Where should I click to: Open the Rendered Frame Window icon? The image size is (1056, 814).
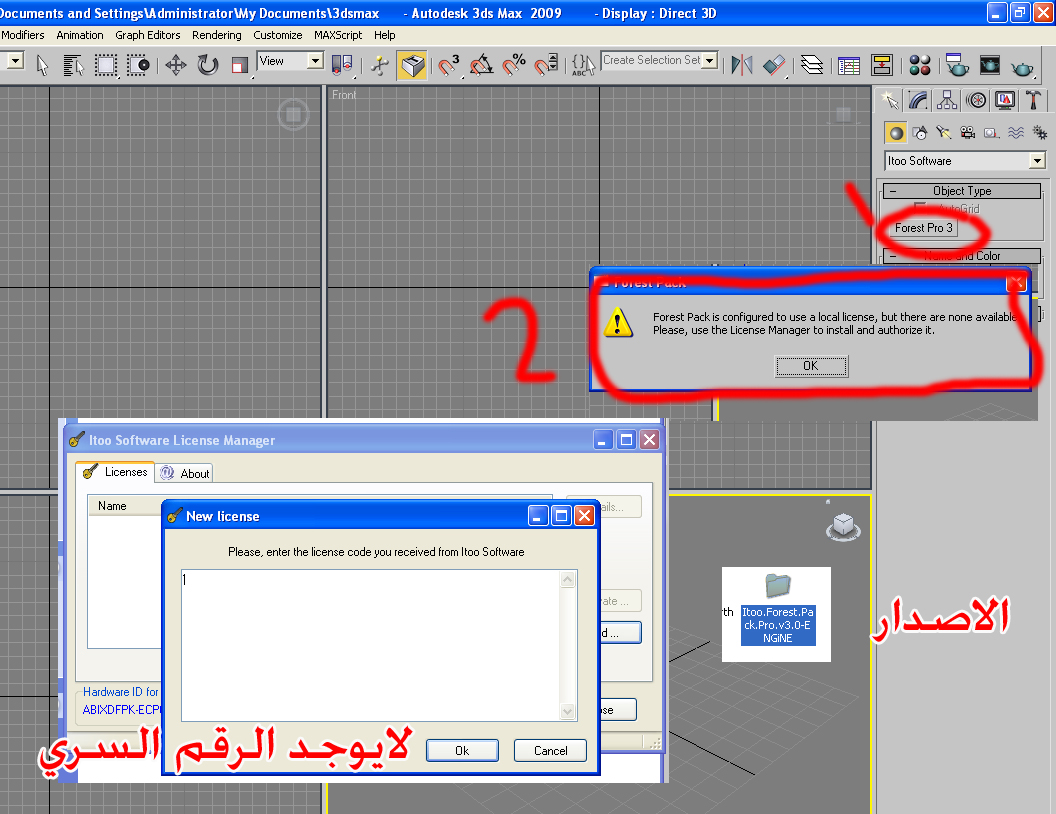(x=989, y=65)
